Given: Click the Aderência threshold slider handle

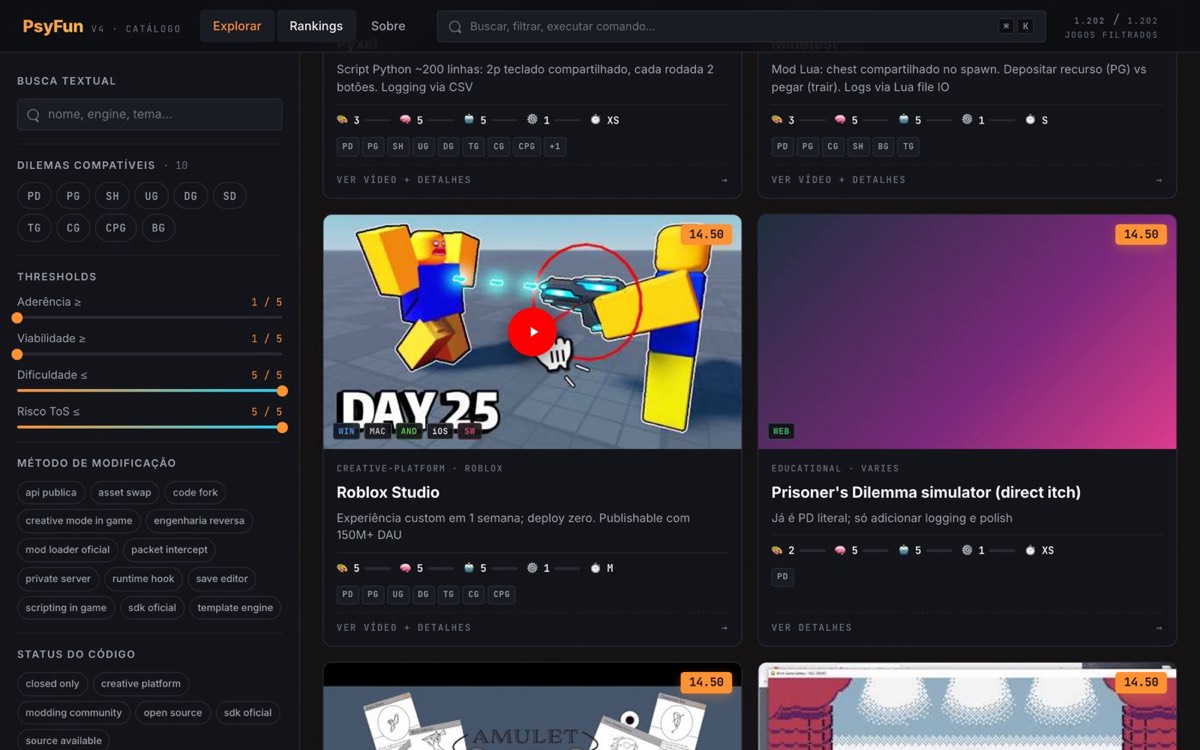Looking at the screenshot, I should coord(17,318).
